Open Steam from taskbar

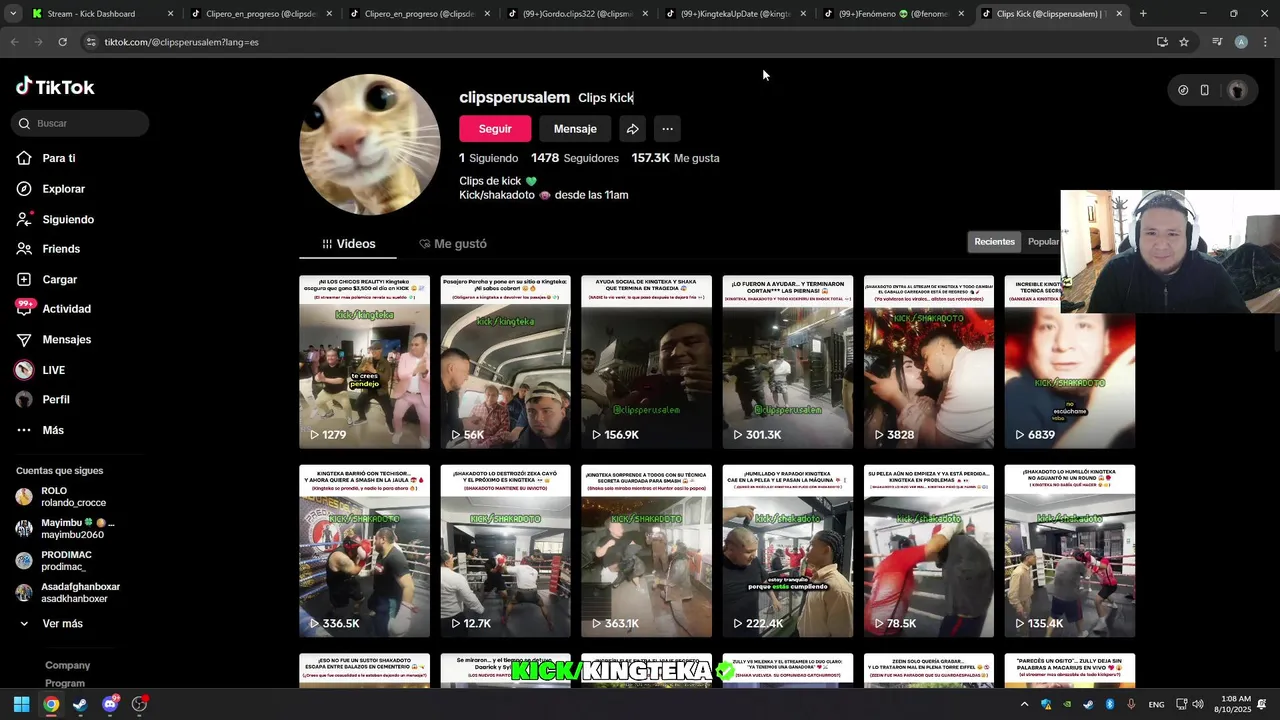point(80,704)
